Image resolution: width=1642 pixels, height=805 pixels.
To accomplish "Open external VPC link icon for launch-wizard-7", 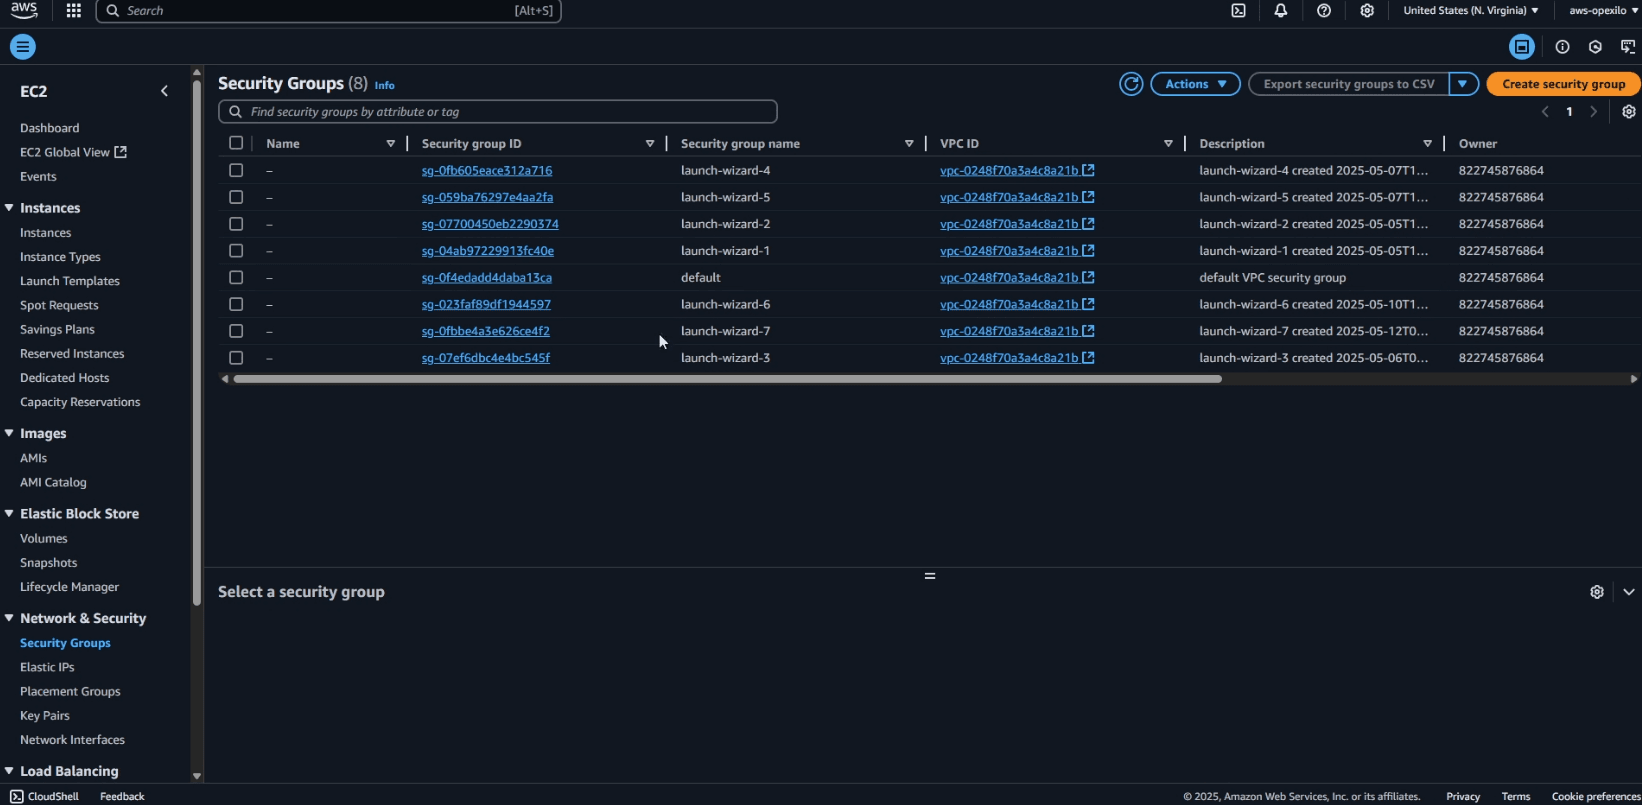I will [x=1088, y=331].
